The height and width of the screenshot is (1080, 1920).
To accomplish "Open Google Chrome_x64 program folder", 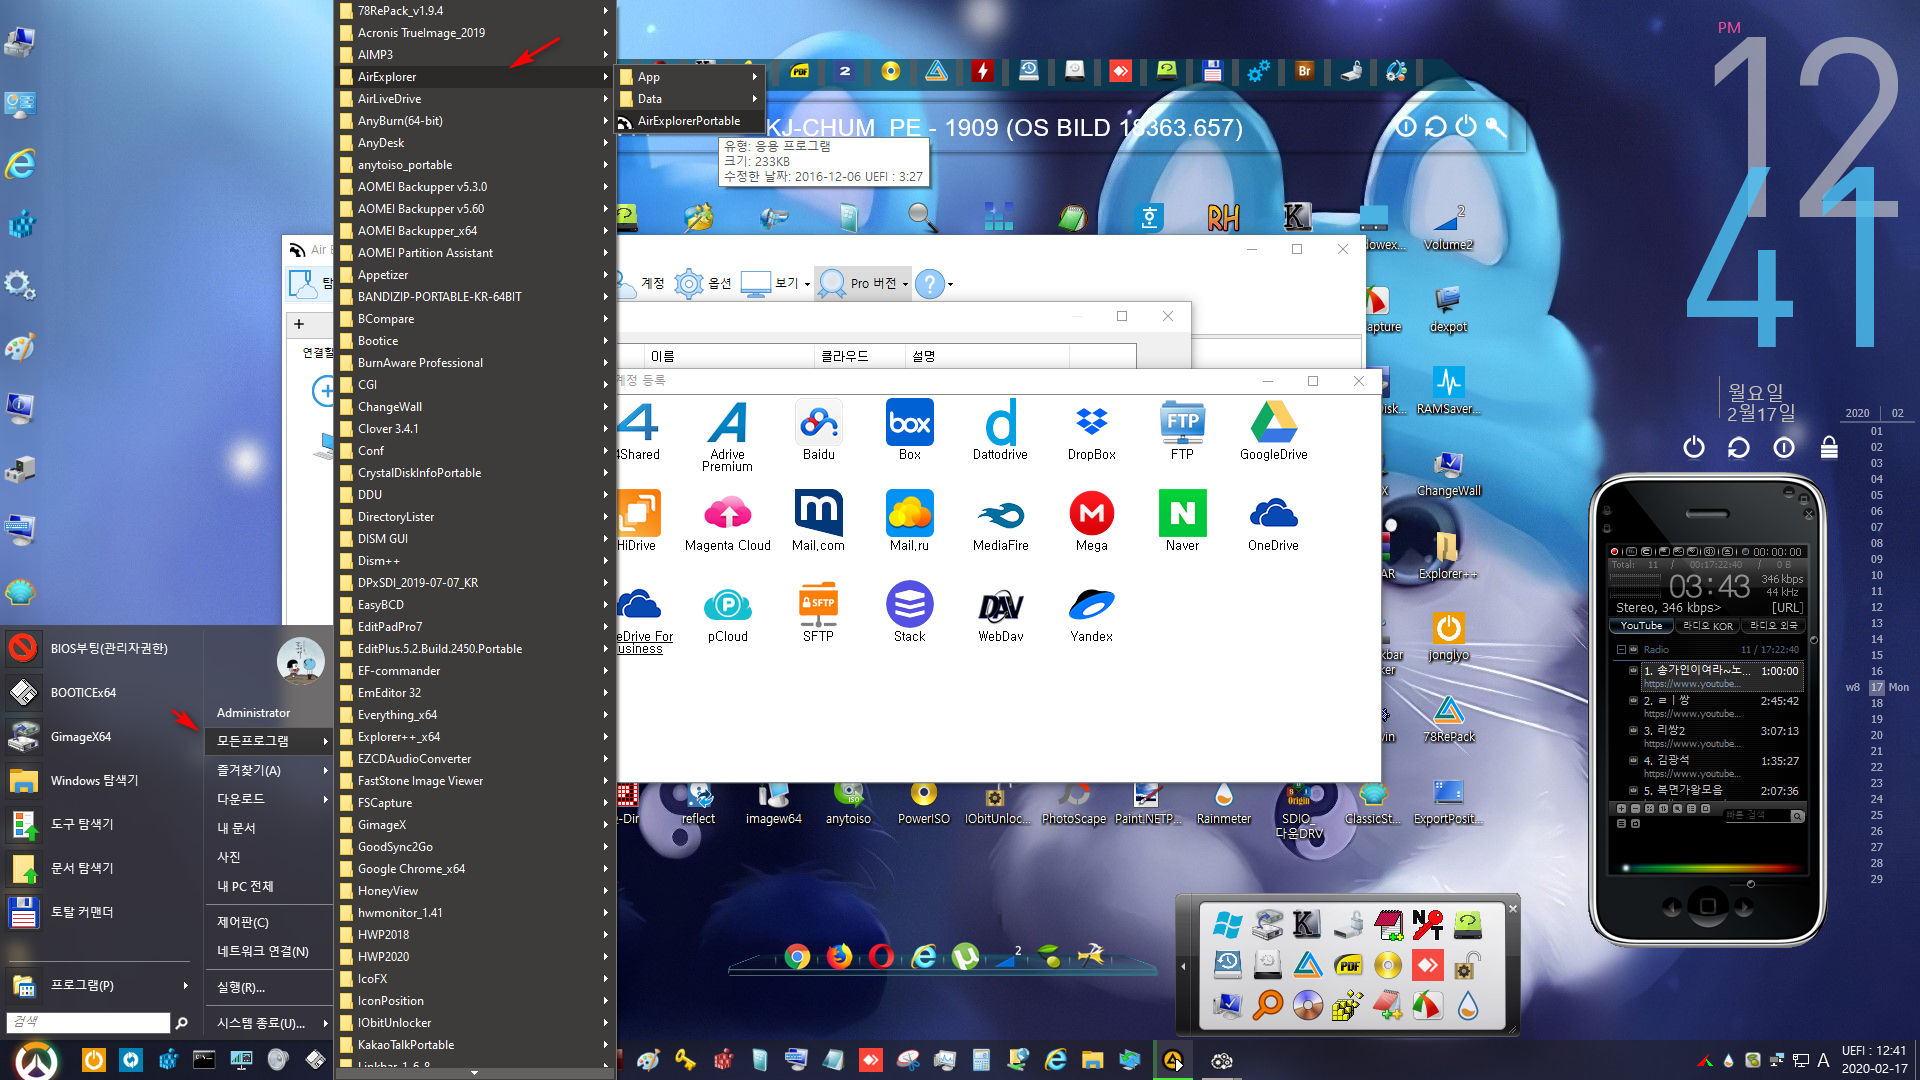I will click(474, 869).
